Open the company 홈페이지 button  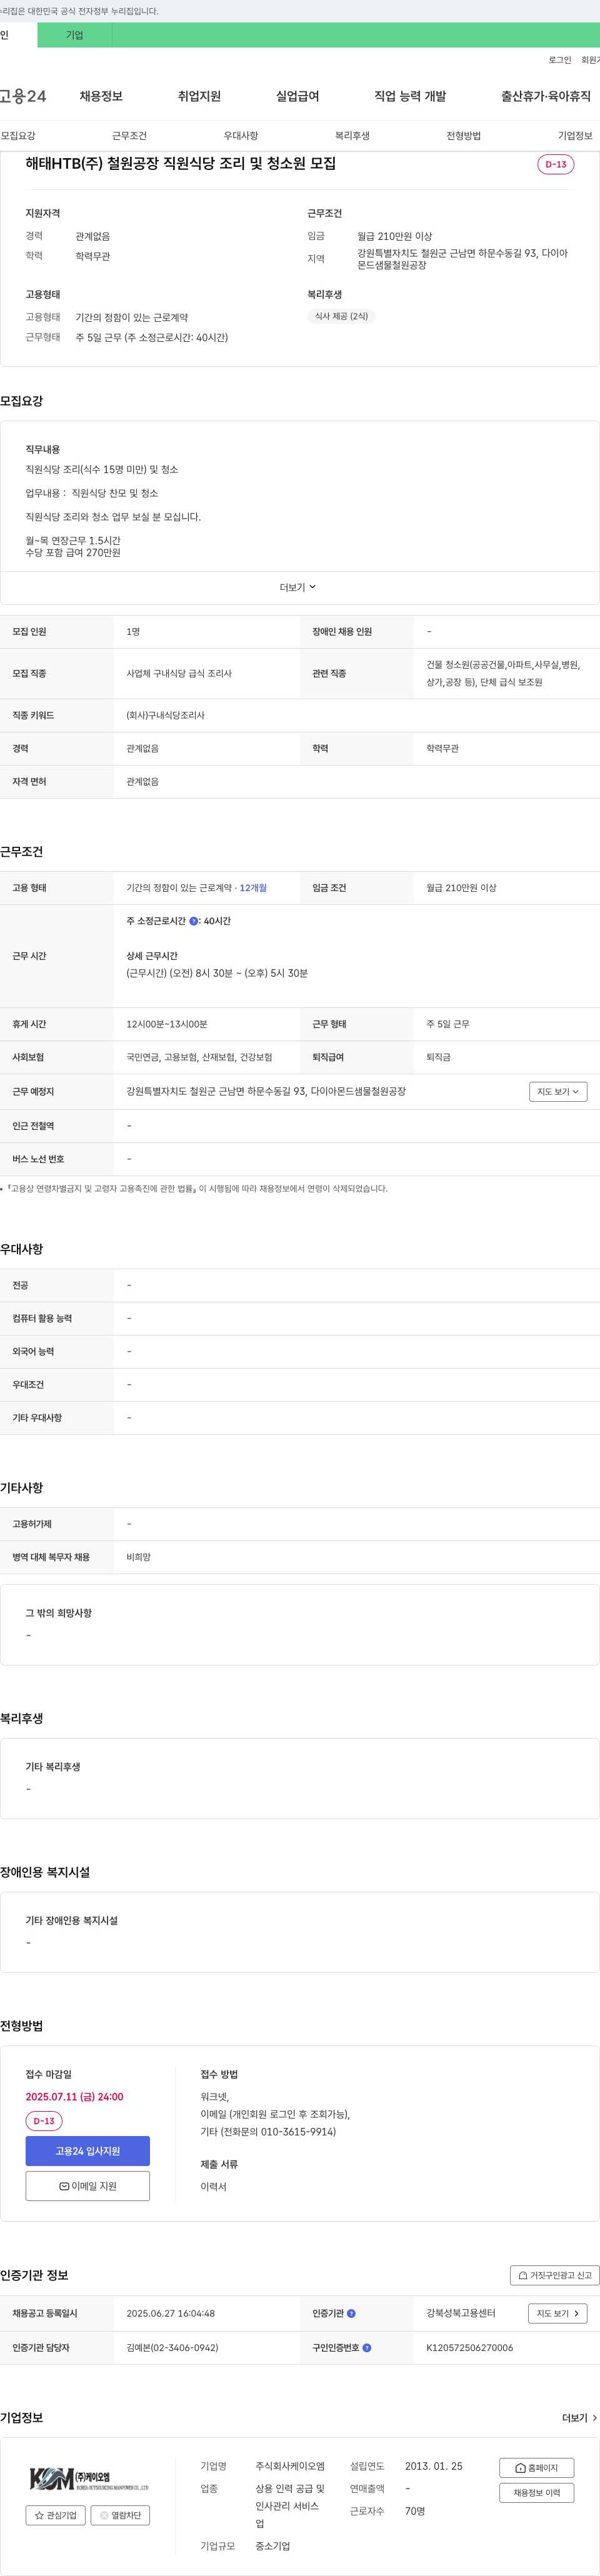pos(537,2467)
